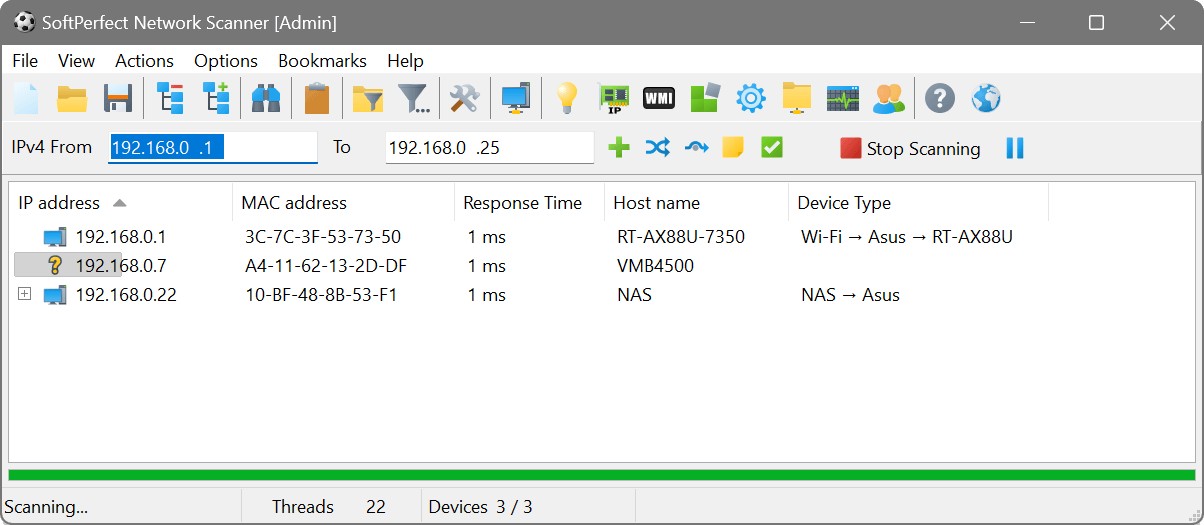Click the shared network folder icon

coord(797,98)
